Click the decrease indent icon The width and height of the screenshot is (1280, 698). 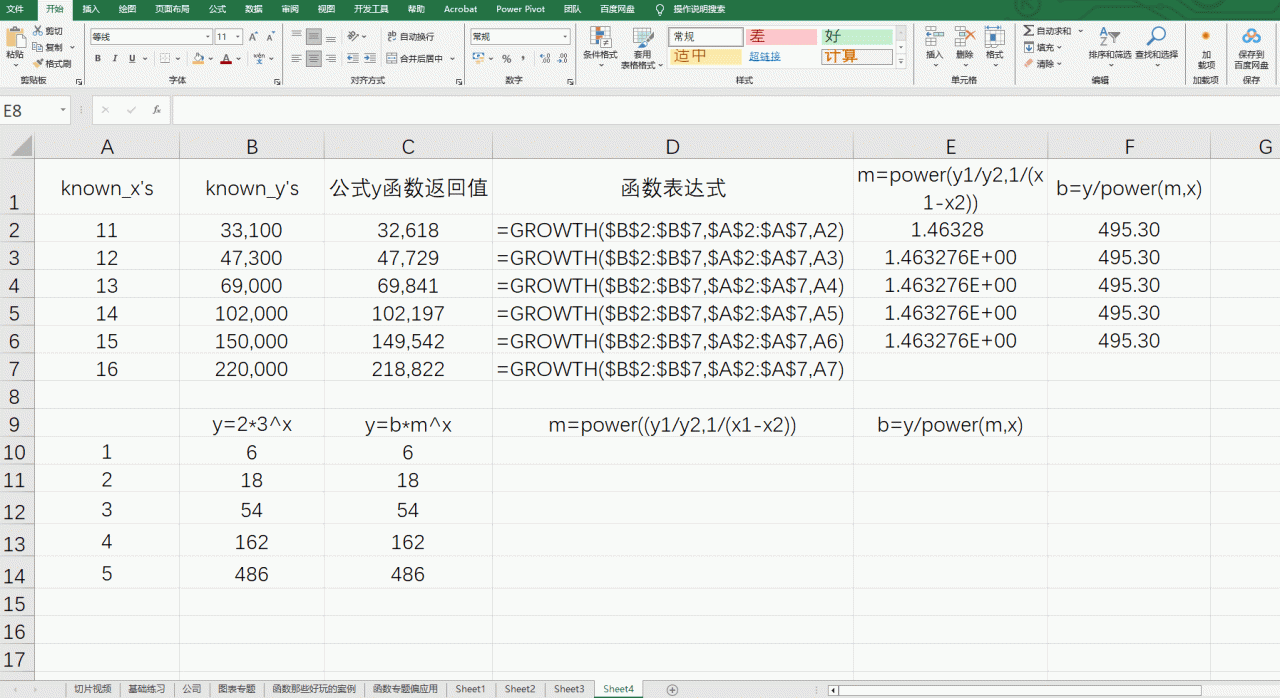353,59
